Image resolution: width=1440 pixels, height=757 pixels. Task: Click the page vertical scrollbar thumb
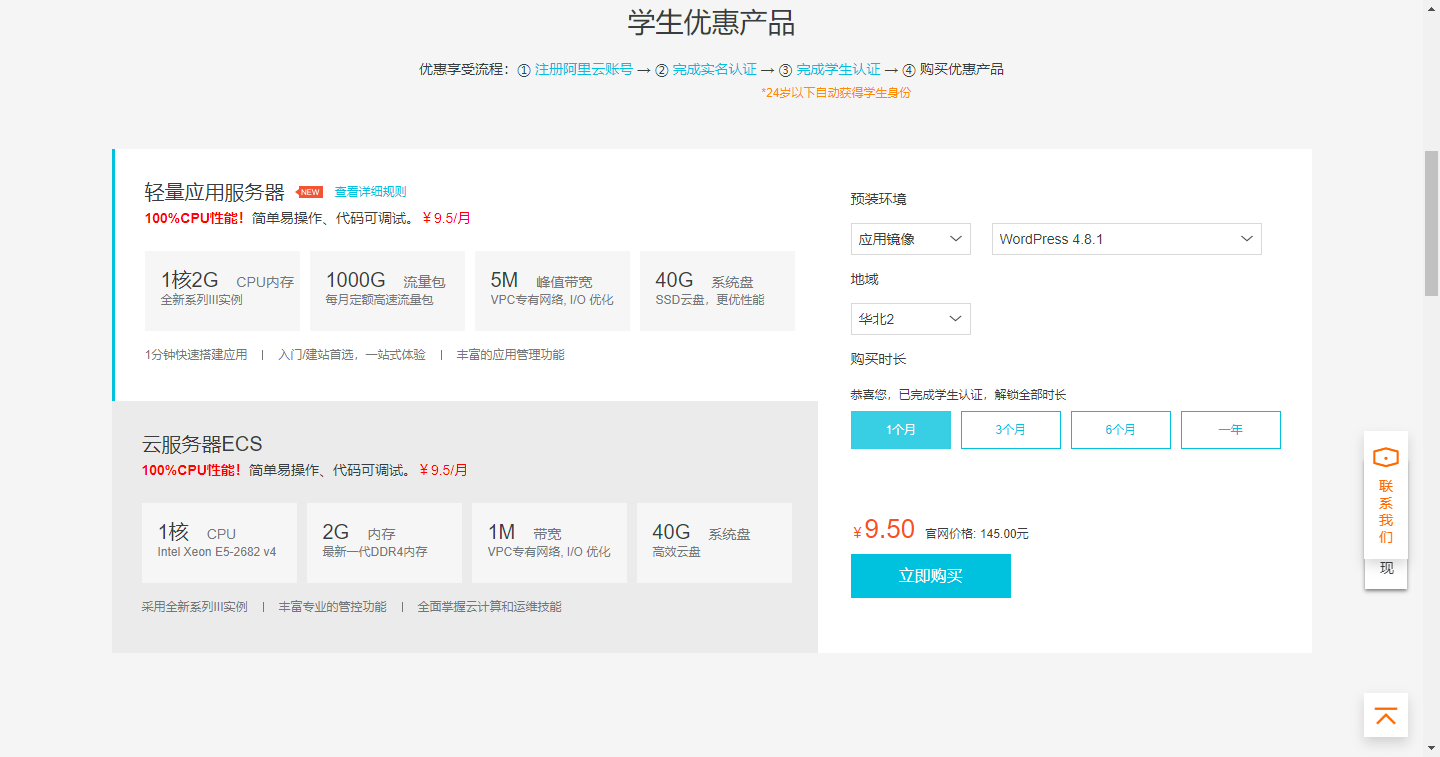pos(1431,223)
